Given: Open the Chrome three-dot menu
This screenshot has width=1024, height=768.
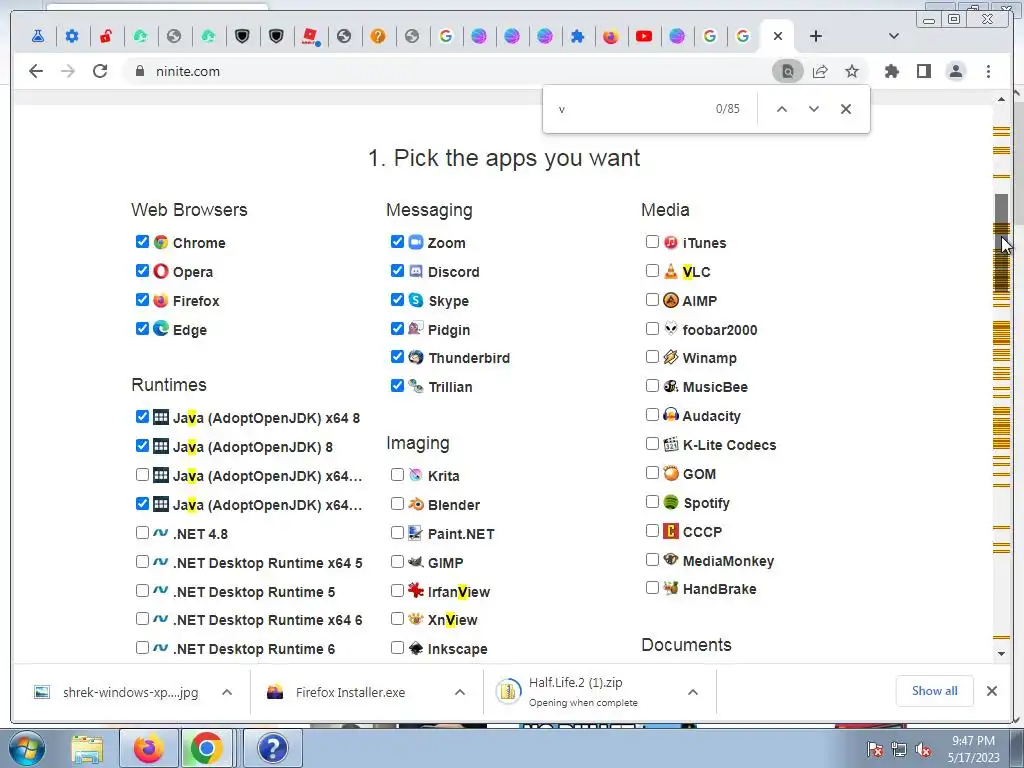Looking at the screenshot, I should 989,71.
